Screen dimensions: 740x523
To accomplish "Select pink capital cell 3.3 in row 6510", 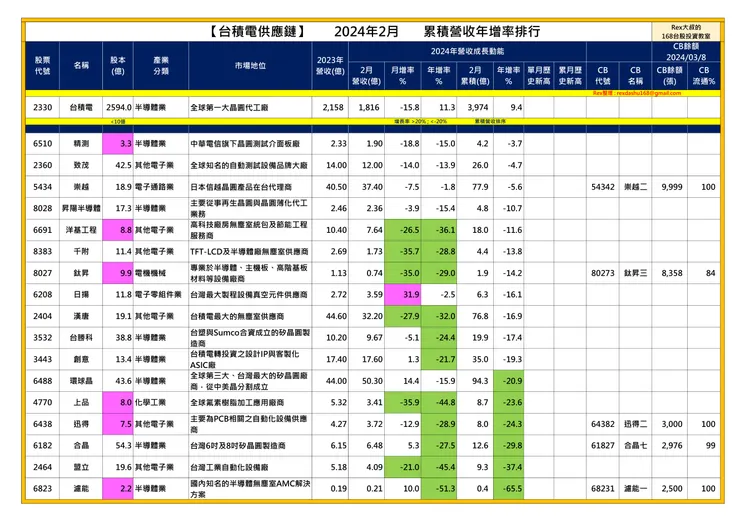I will tap(118, 143).
